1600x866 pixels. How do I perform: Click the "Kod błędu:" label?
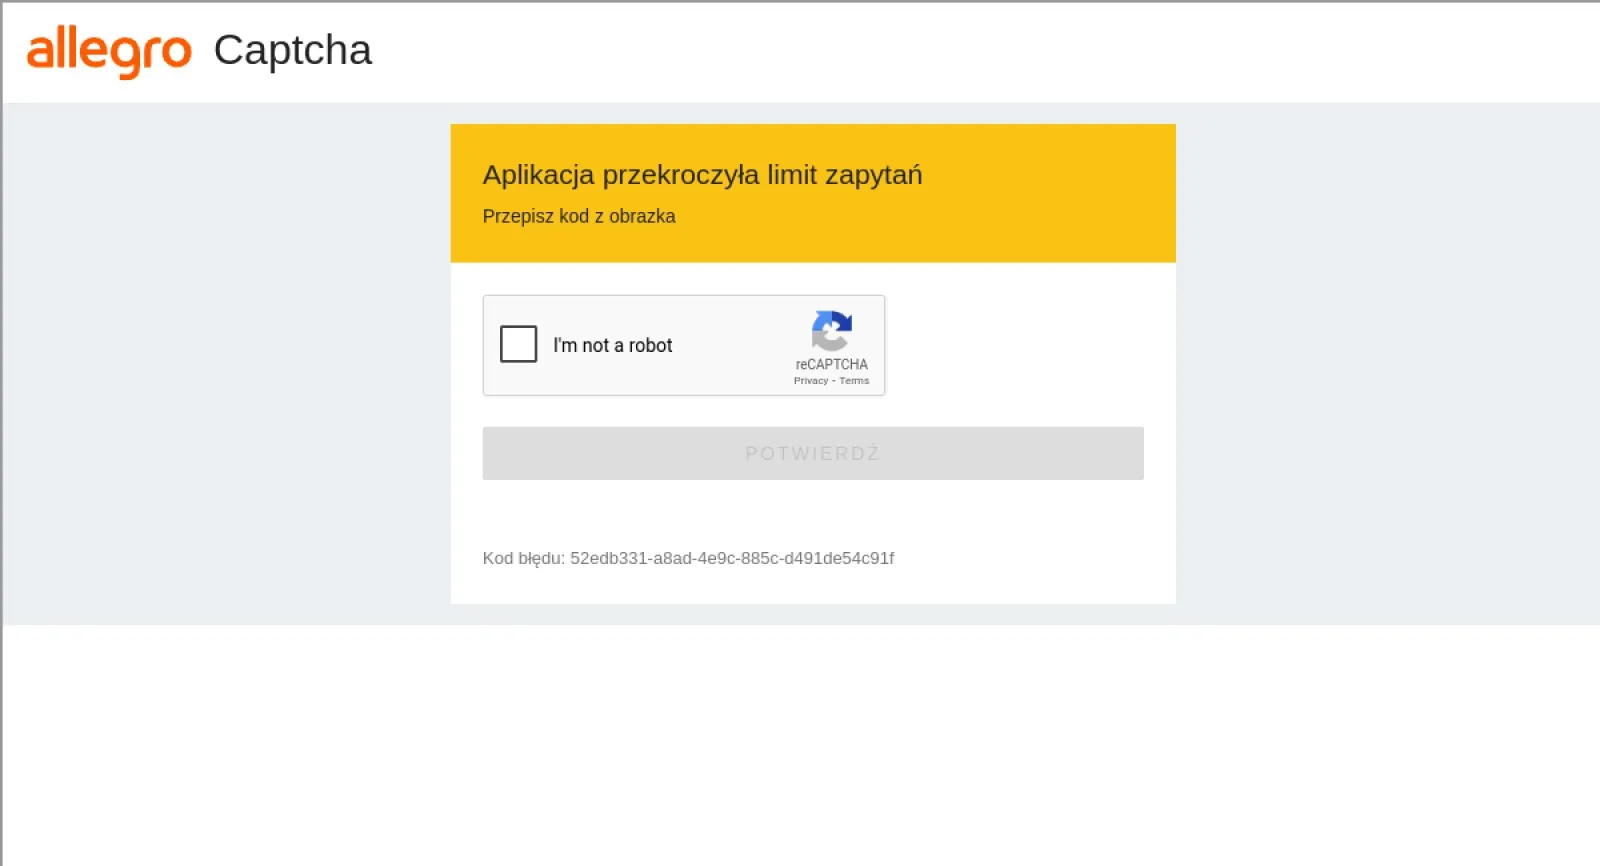coord(523,558)
